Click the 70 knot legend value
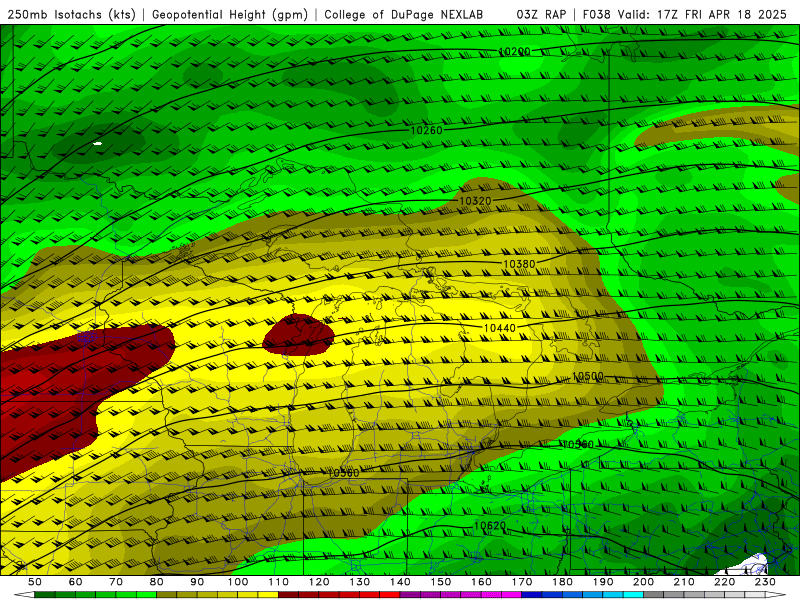This screenshot has width=800, height=600. point(116,582)
